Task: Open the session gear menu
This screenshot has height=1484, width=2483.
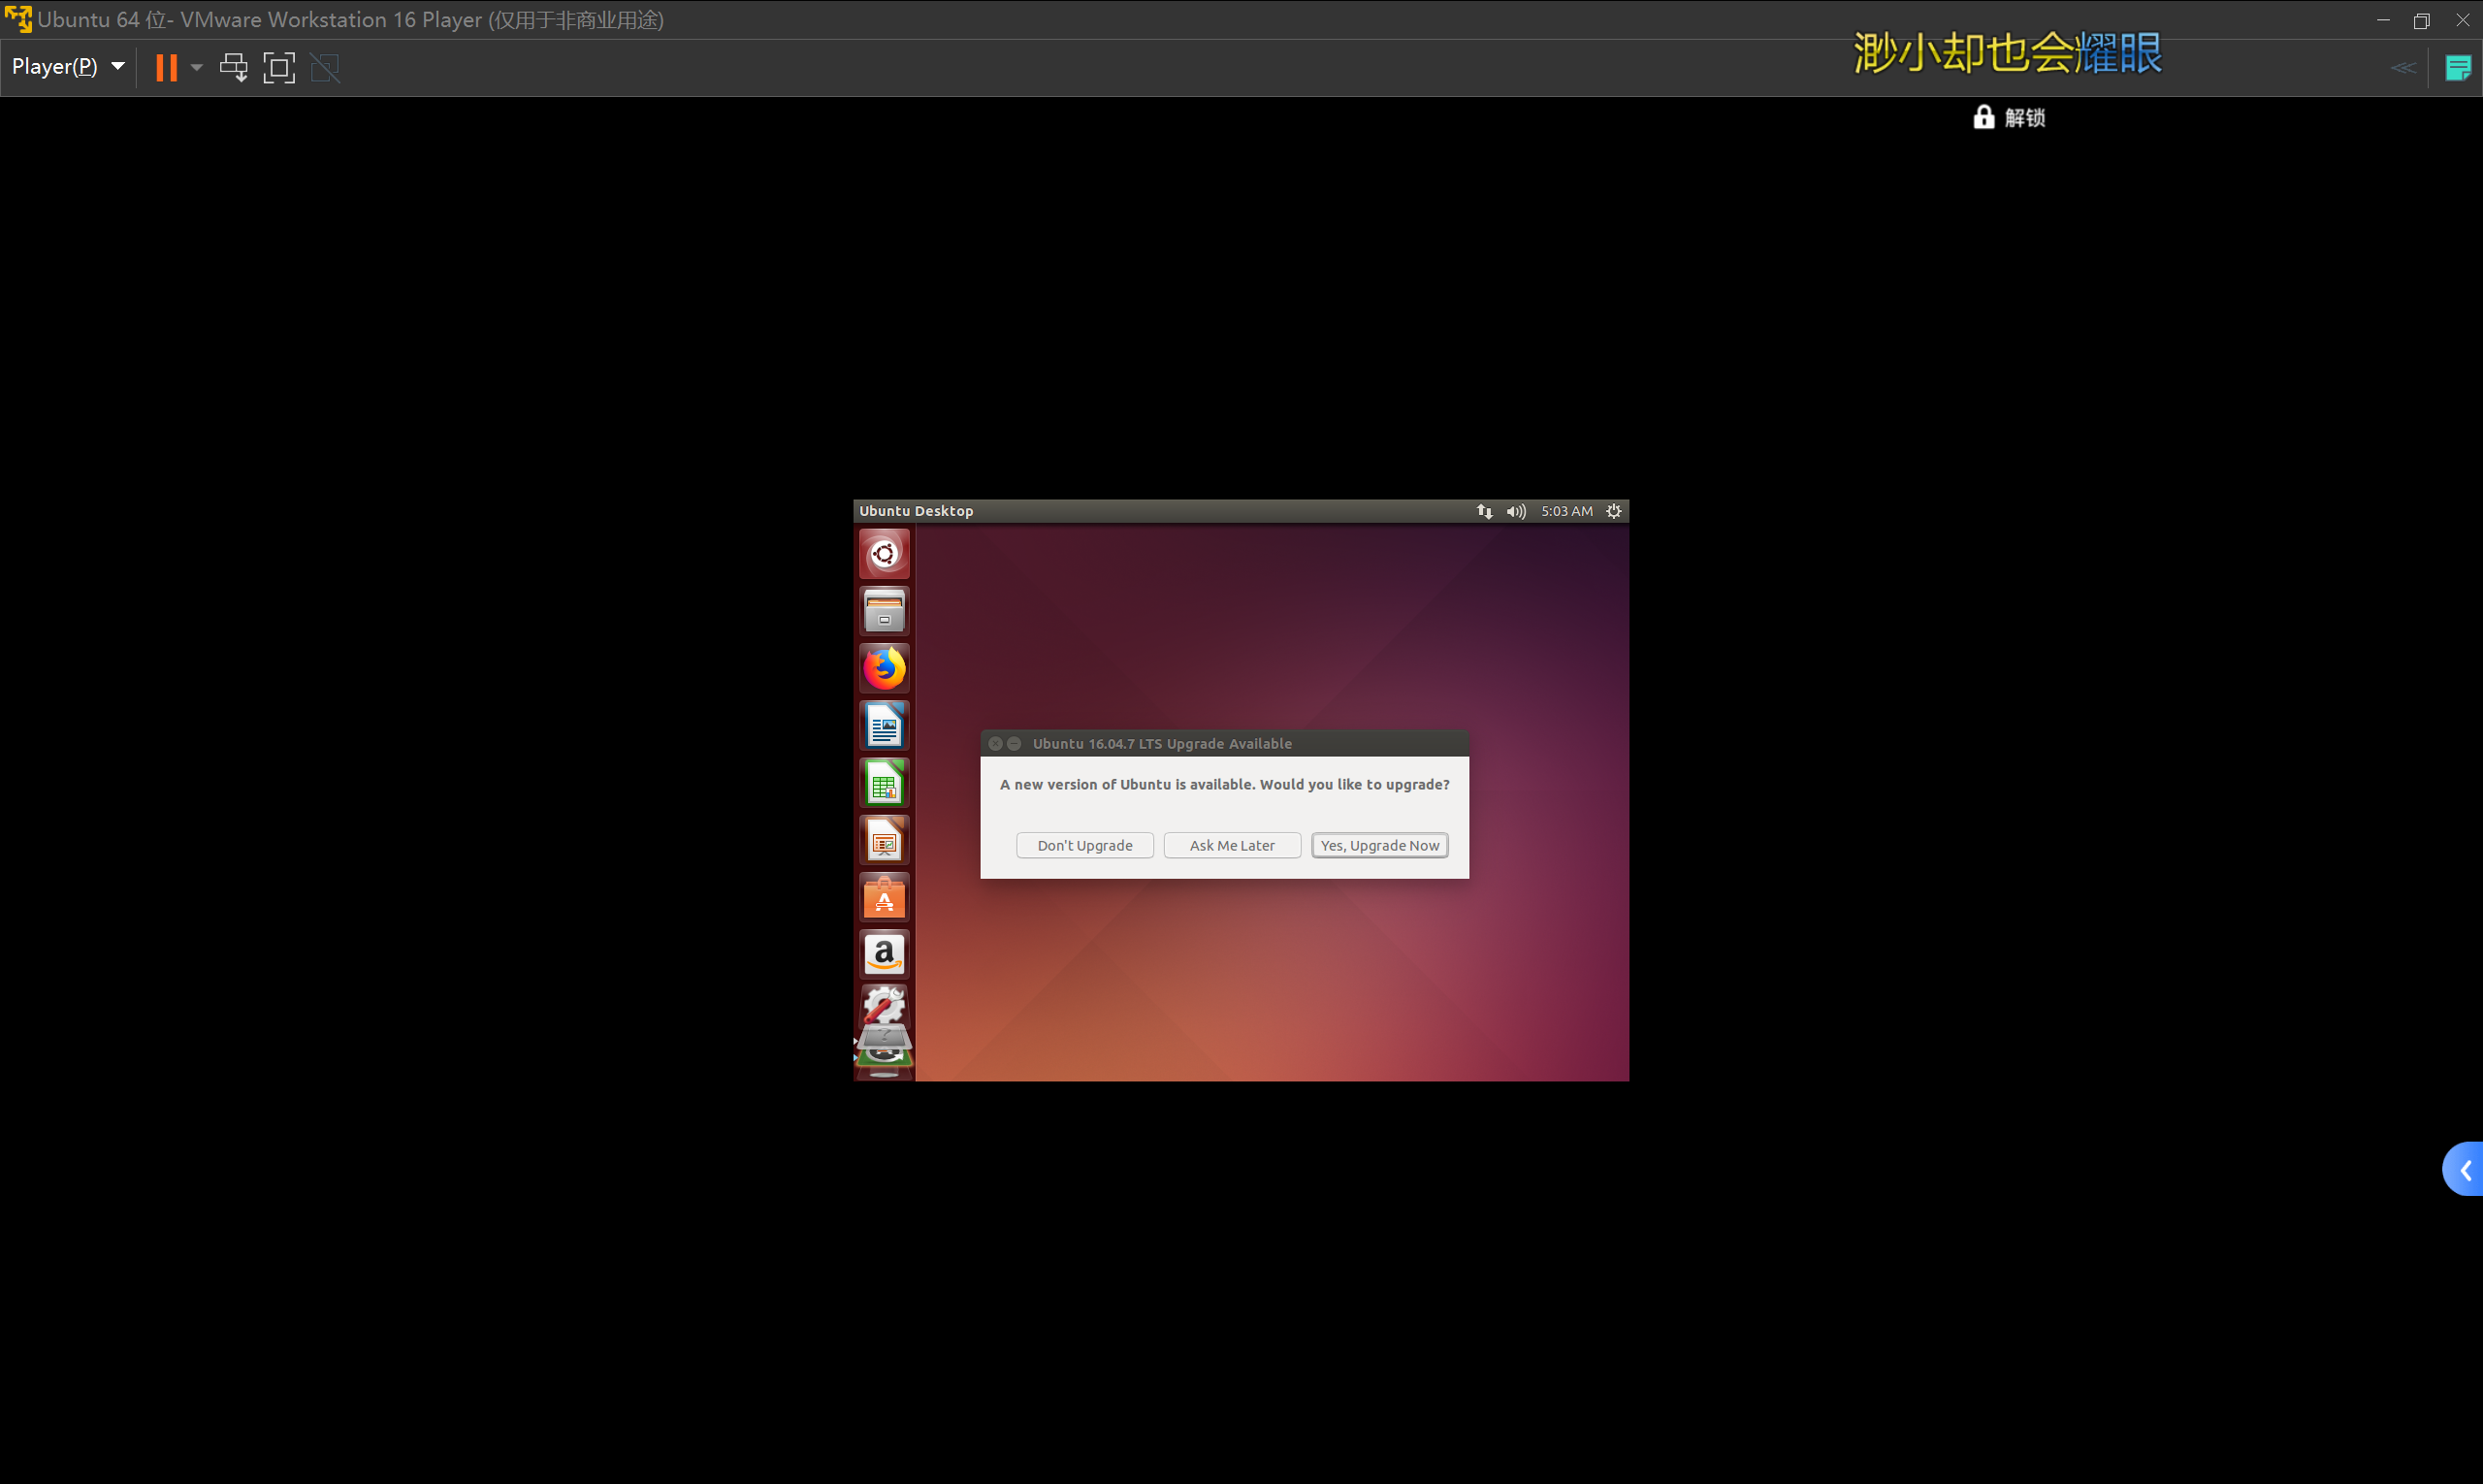Action: pyautogui.click(x=1613, y=511)
